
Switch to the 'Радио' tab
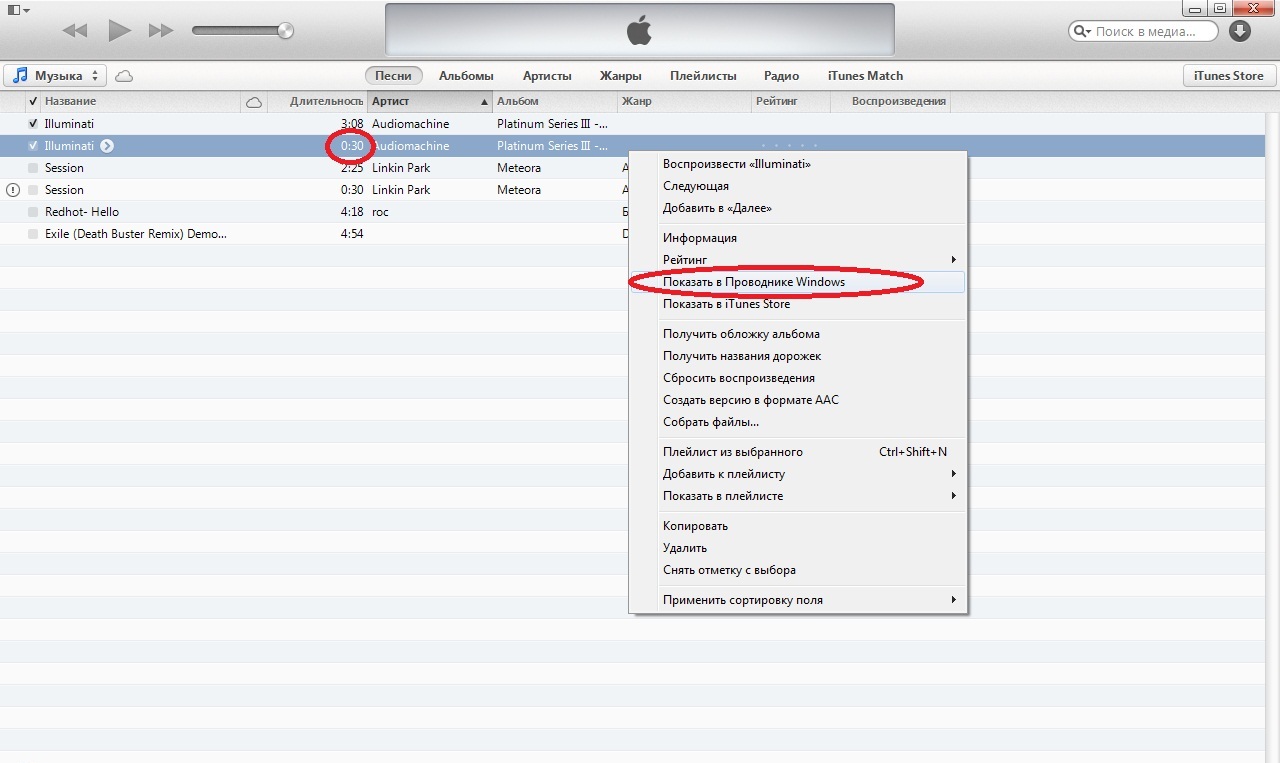(781, 75)
